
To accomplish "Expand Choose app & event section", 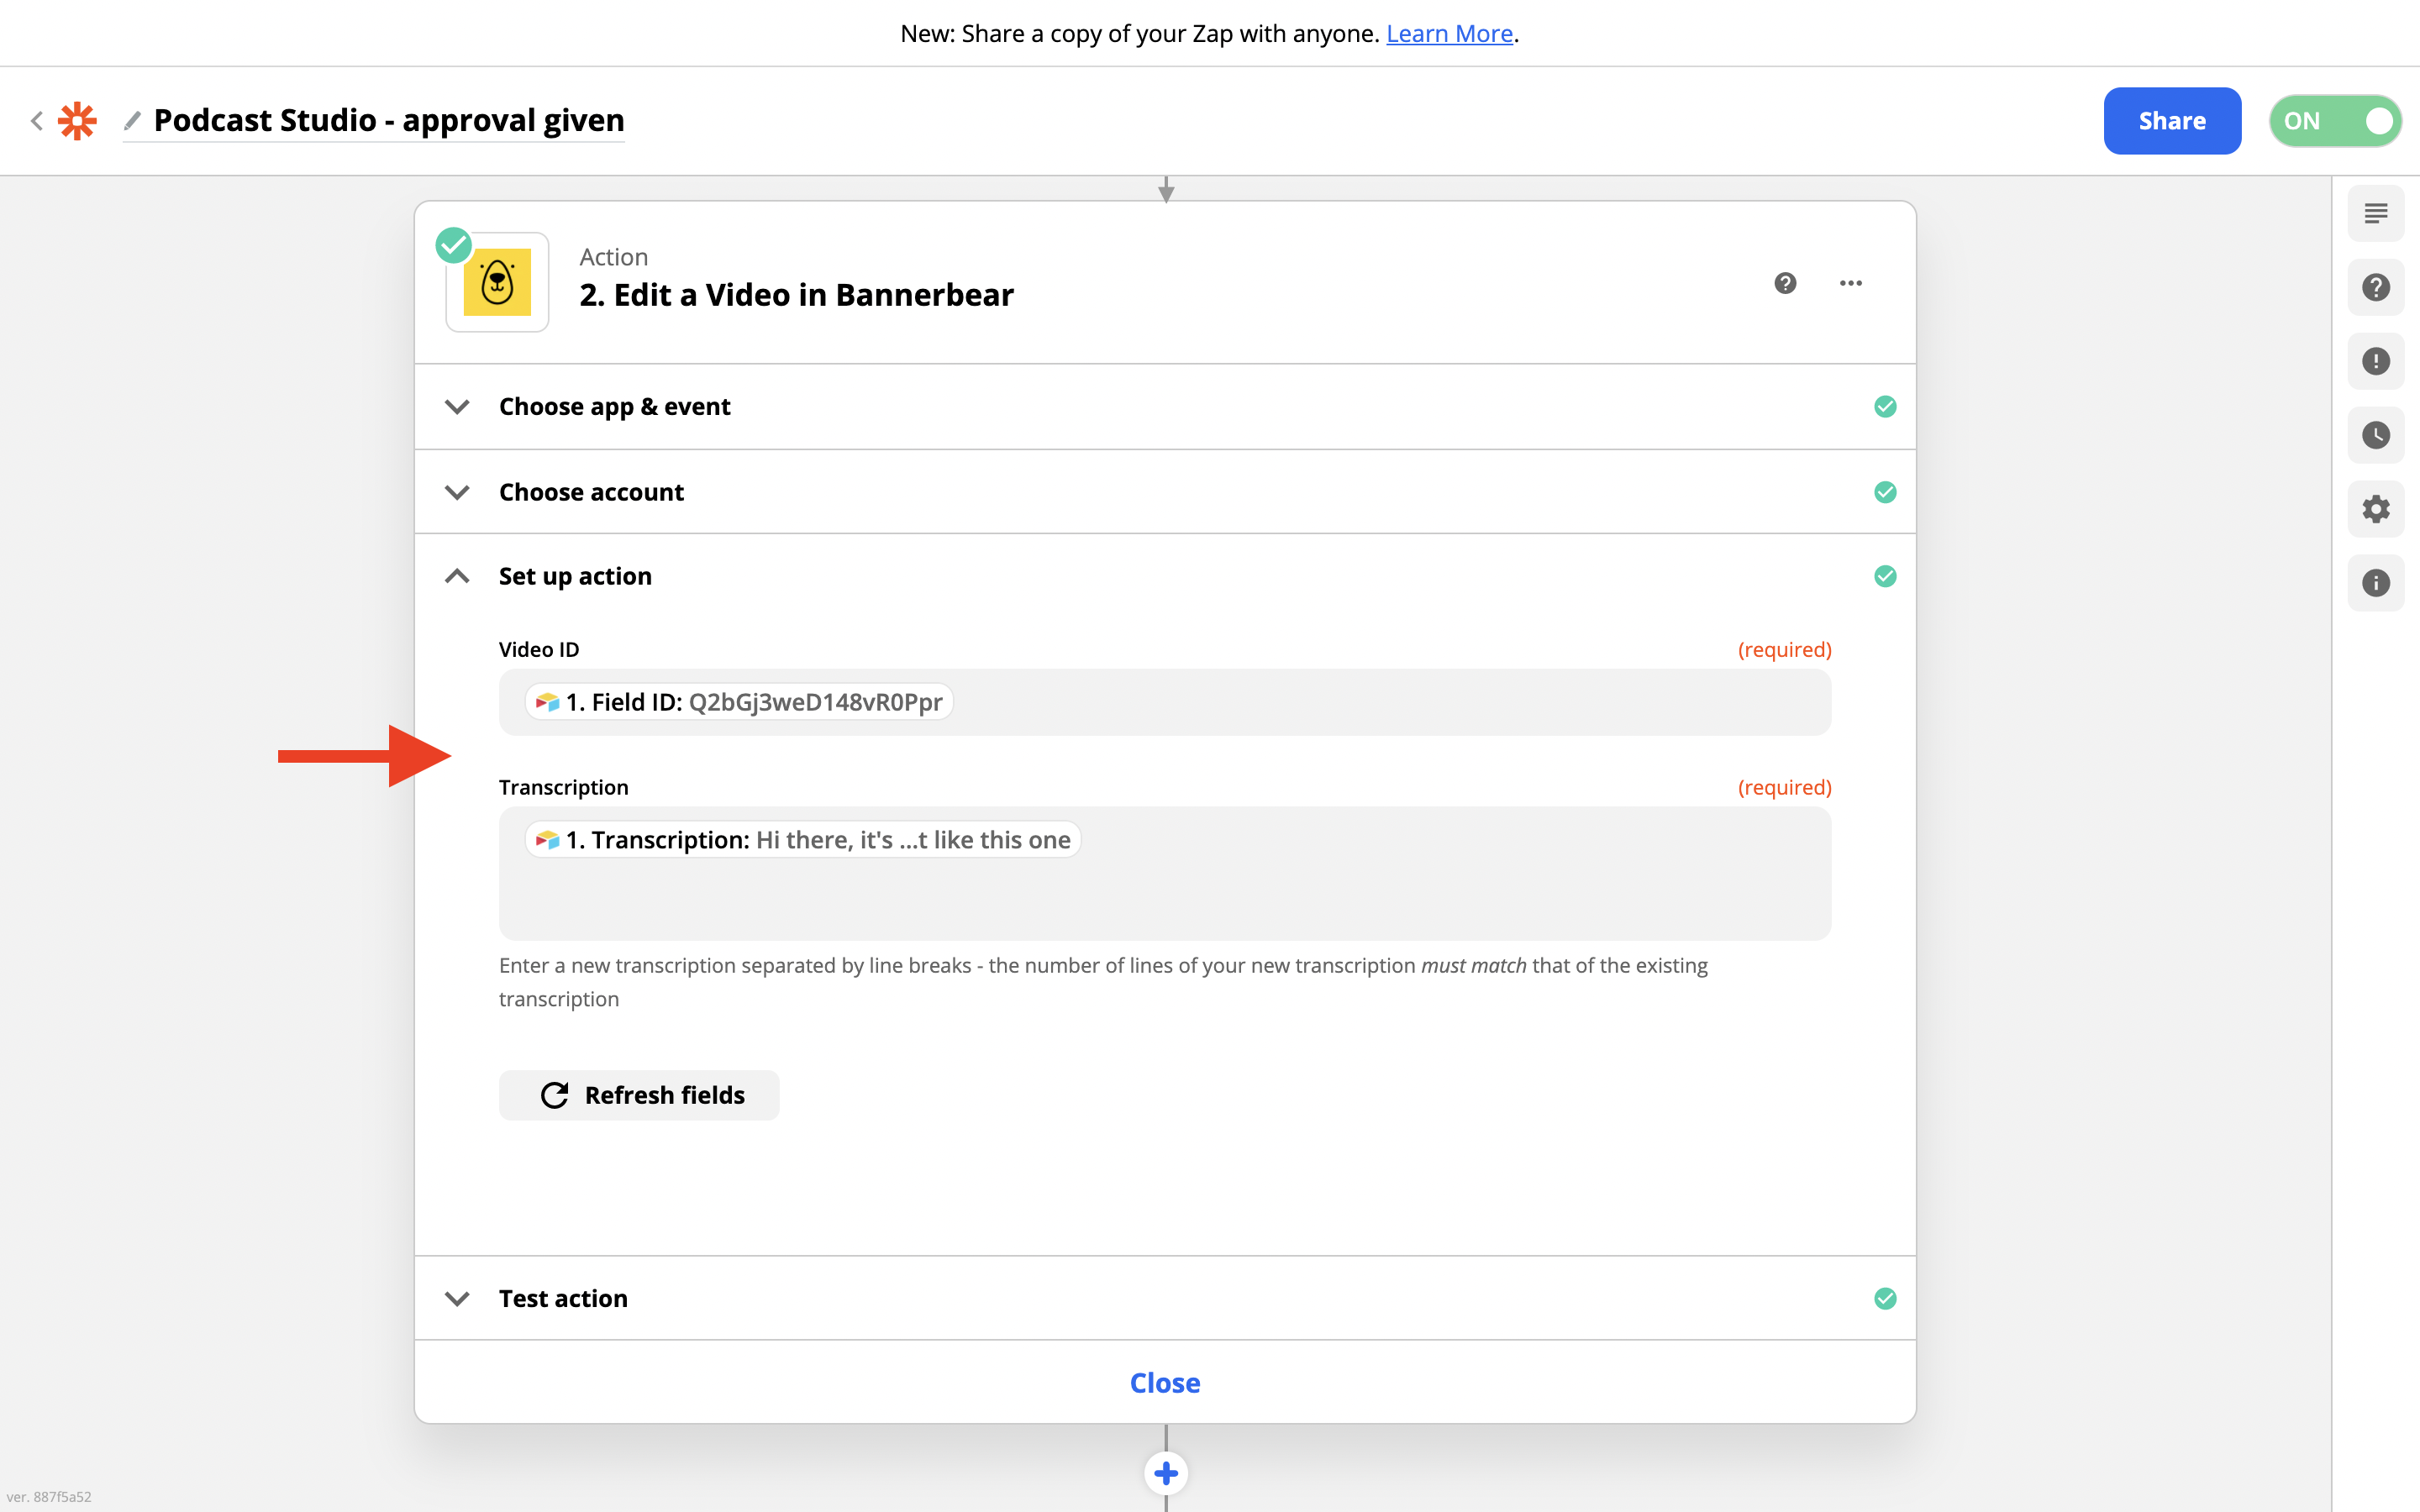I will coord(615,407).
